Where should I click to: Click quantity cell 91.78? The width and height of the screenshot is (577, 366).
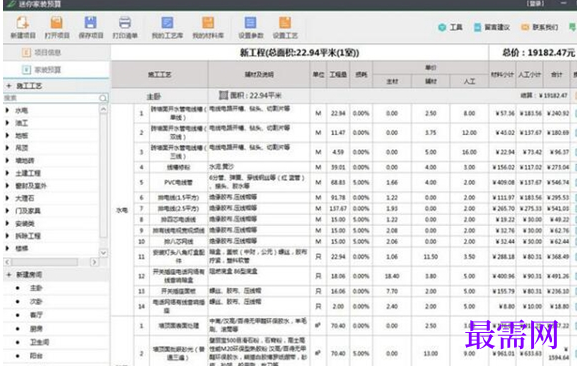[338, 198]
